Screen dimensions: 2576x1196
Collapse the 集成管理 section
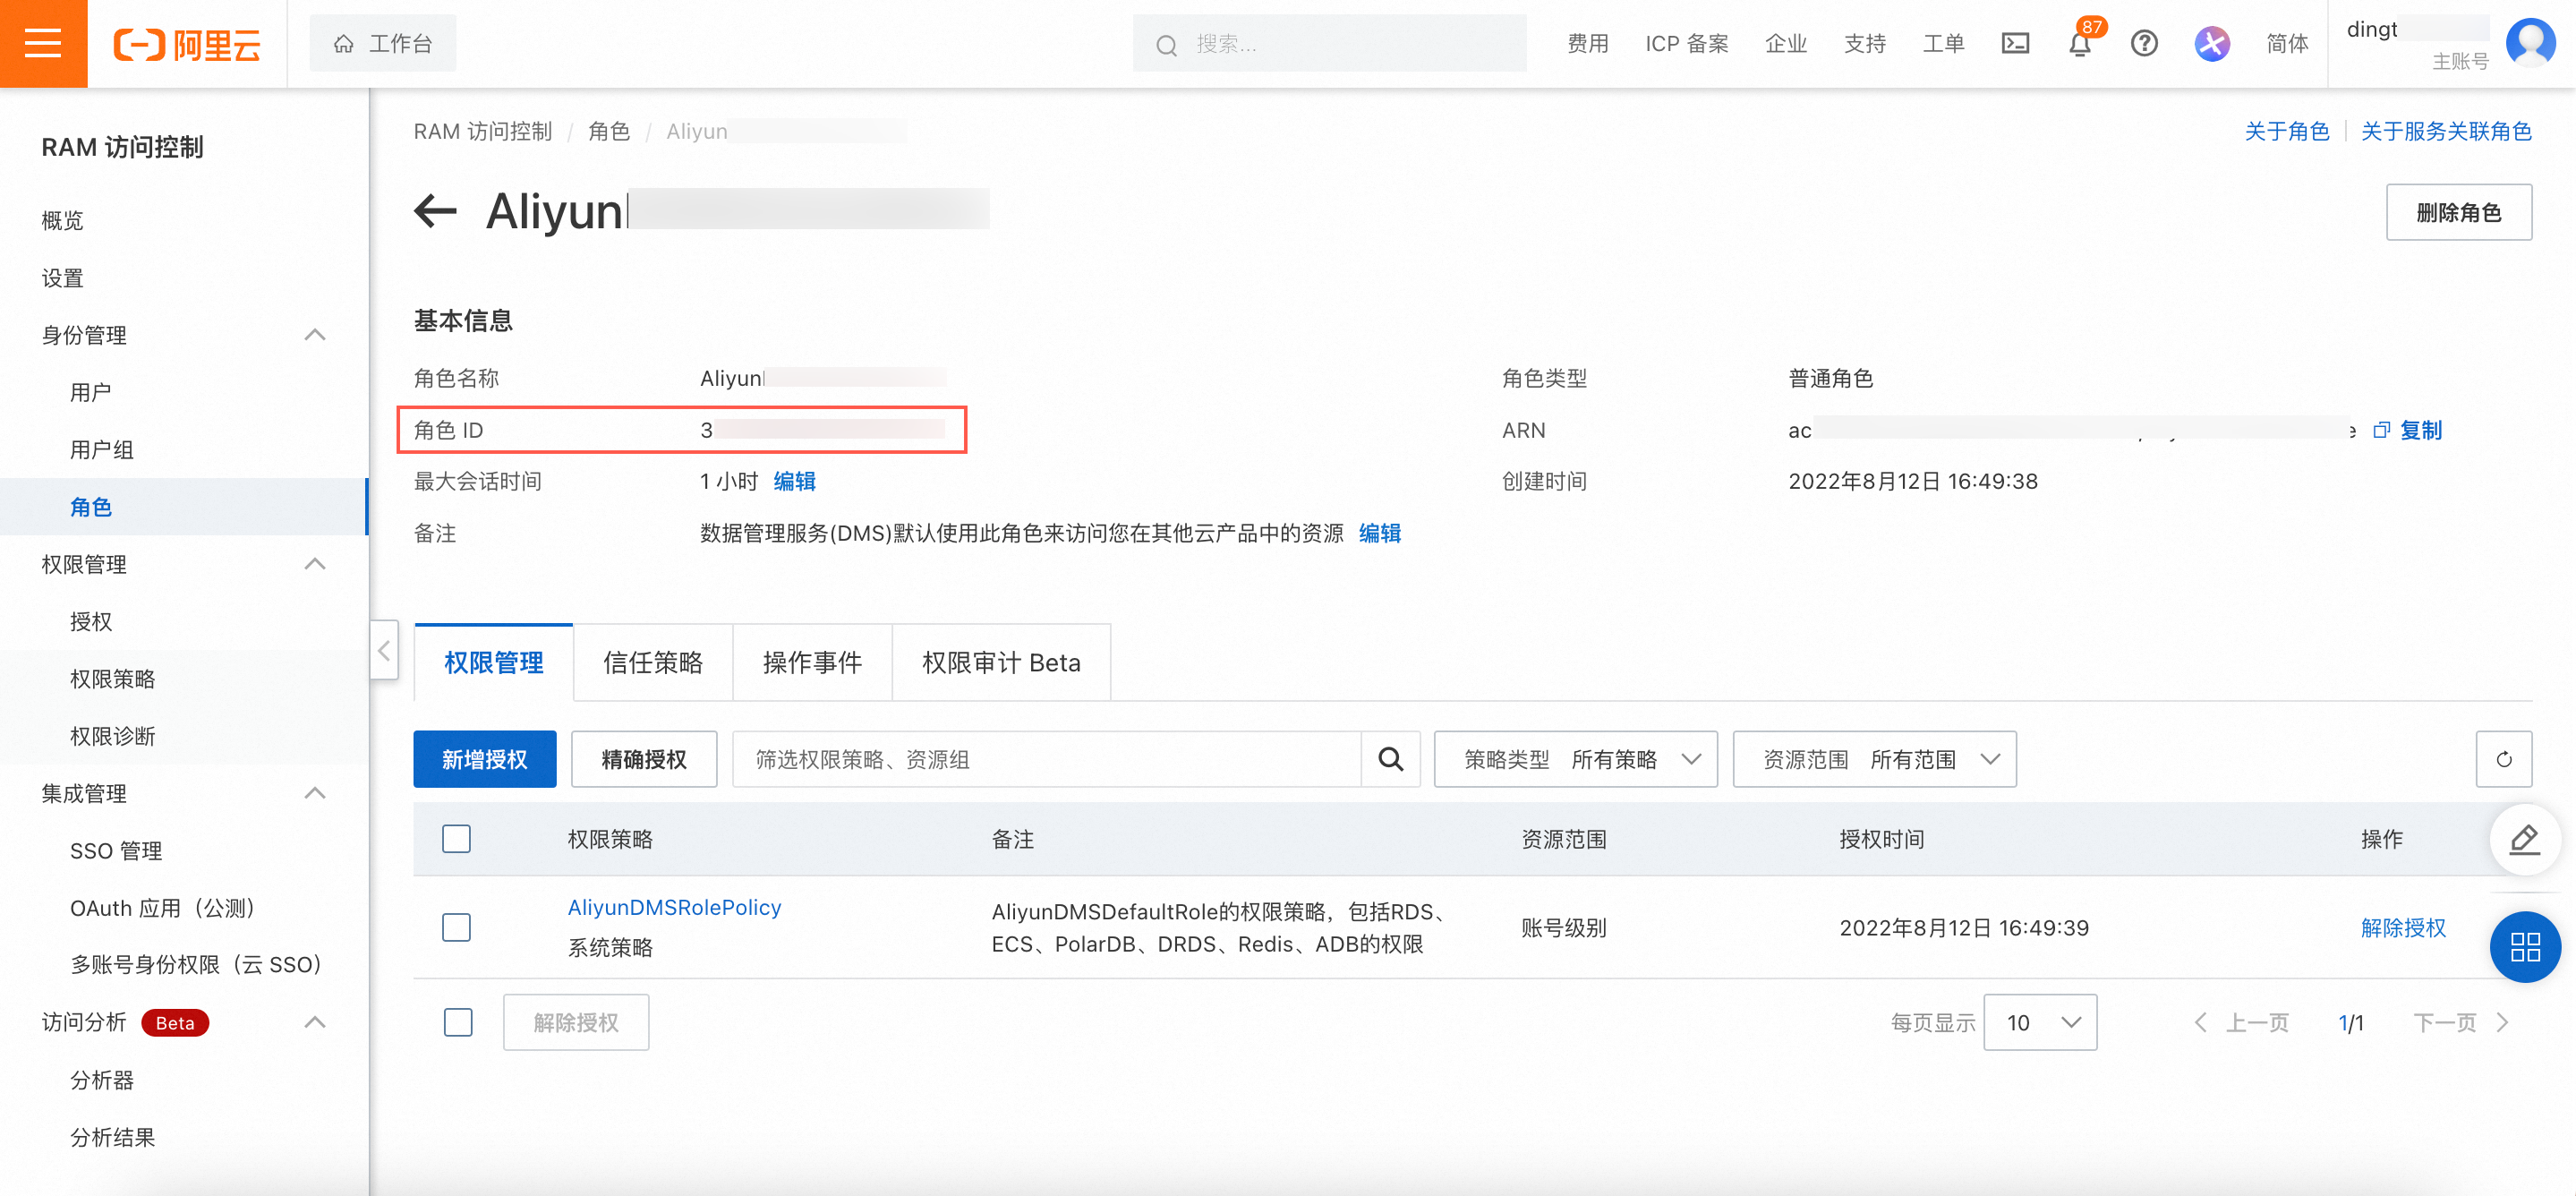click(314, 793)
